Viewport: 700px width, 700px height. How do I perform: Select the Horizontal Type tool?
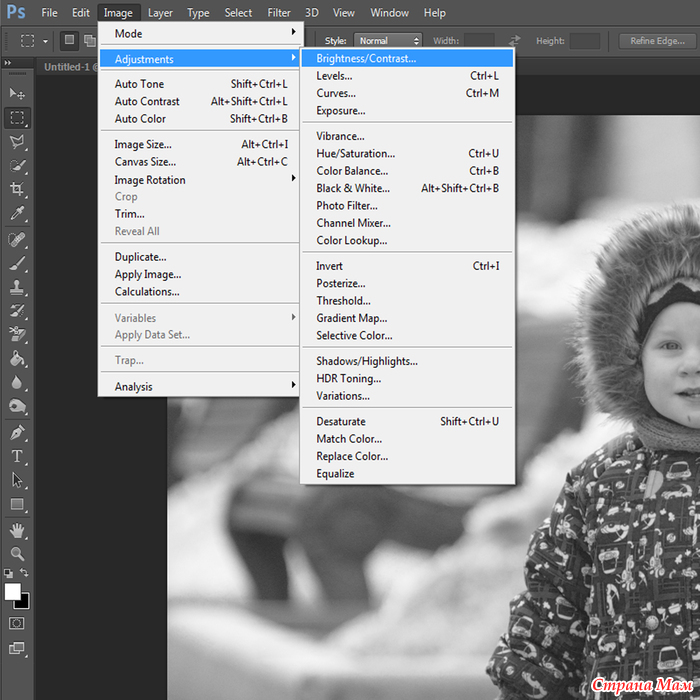click(x=17, y=456)
